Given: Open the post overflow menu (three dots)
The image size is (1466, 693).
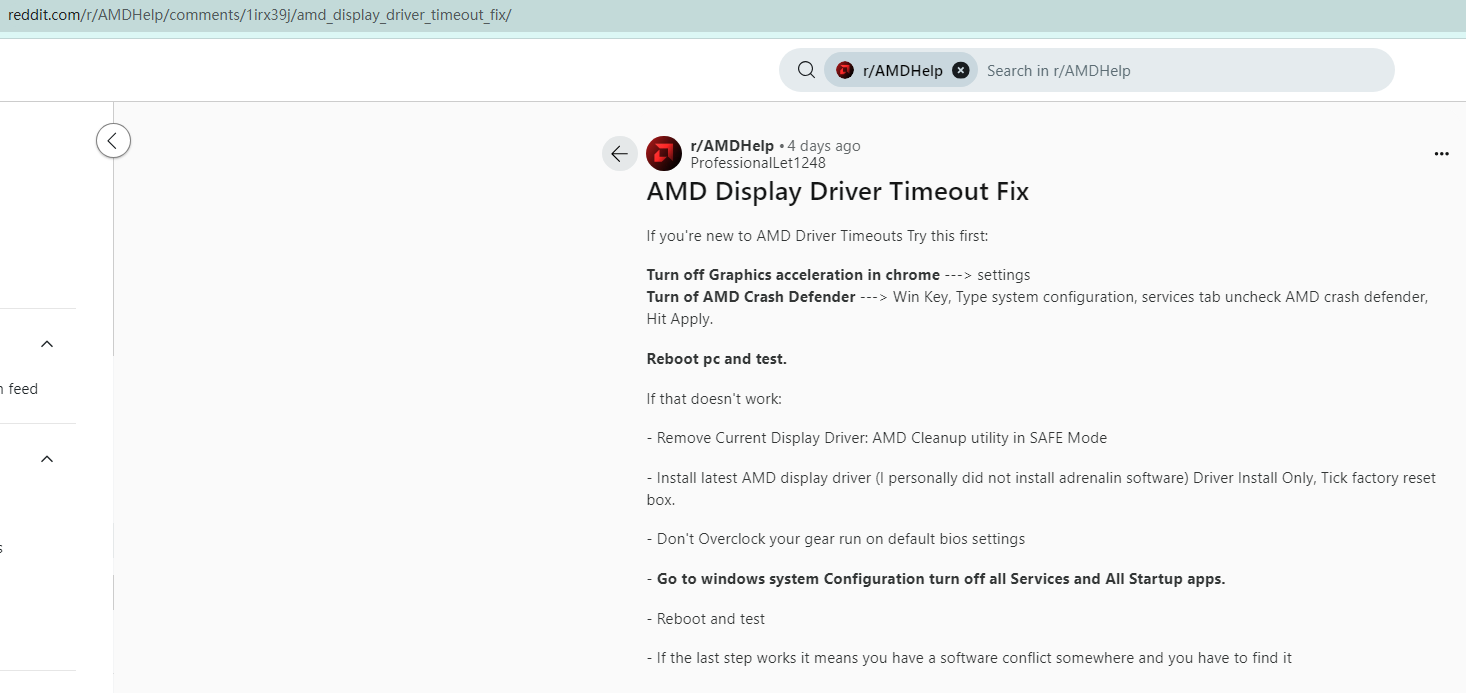Looking at the screenshot, I should coord(1441,154).
